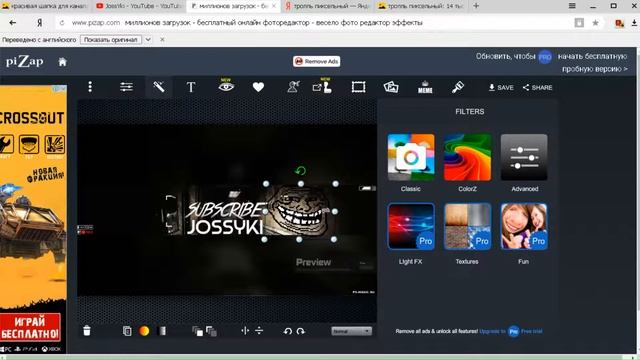Screen dimensions: 640x360
Task: Open the Fun Pro filters
Action: click(524, 227)
